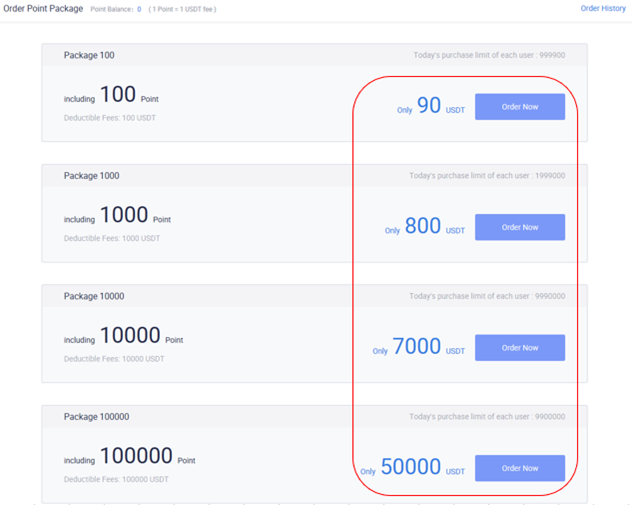Screen dimensions: 632x505
Task: Select the Package 100000 header title
Action: point(96,417)
